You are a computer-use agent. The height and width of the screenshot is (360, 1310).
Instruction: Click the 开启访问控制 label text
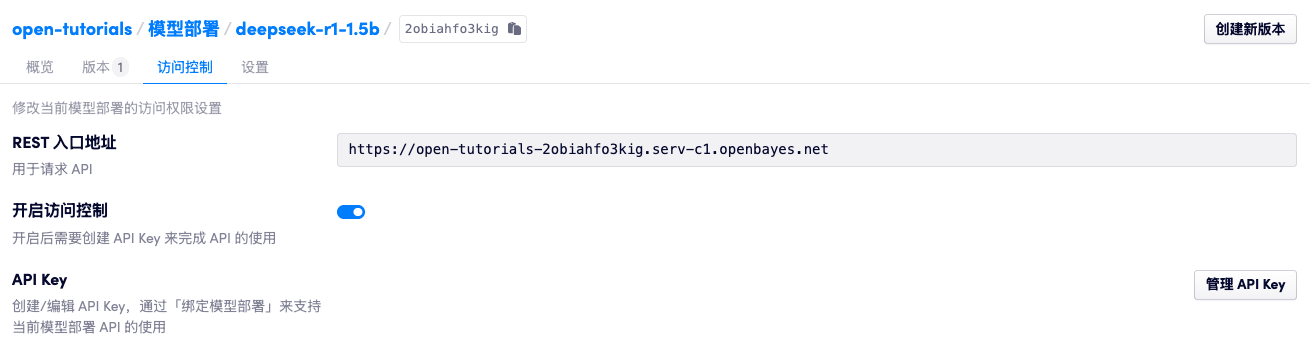pos(60,210)
